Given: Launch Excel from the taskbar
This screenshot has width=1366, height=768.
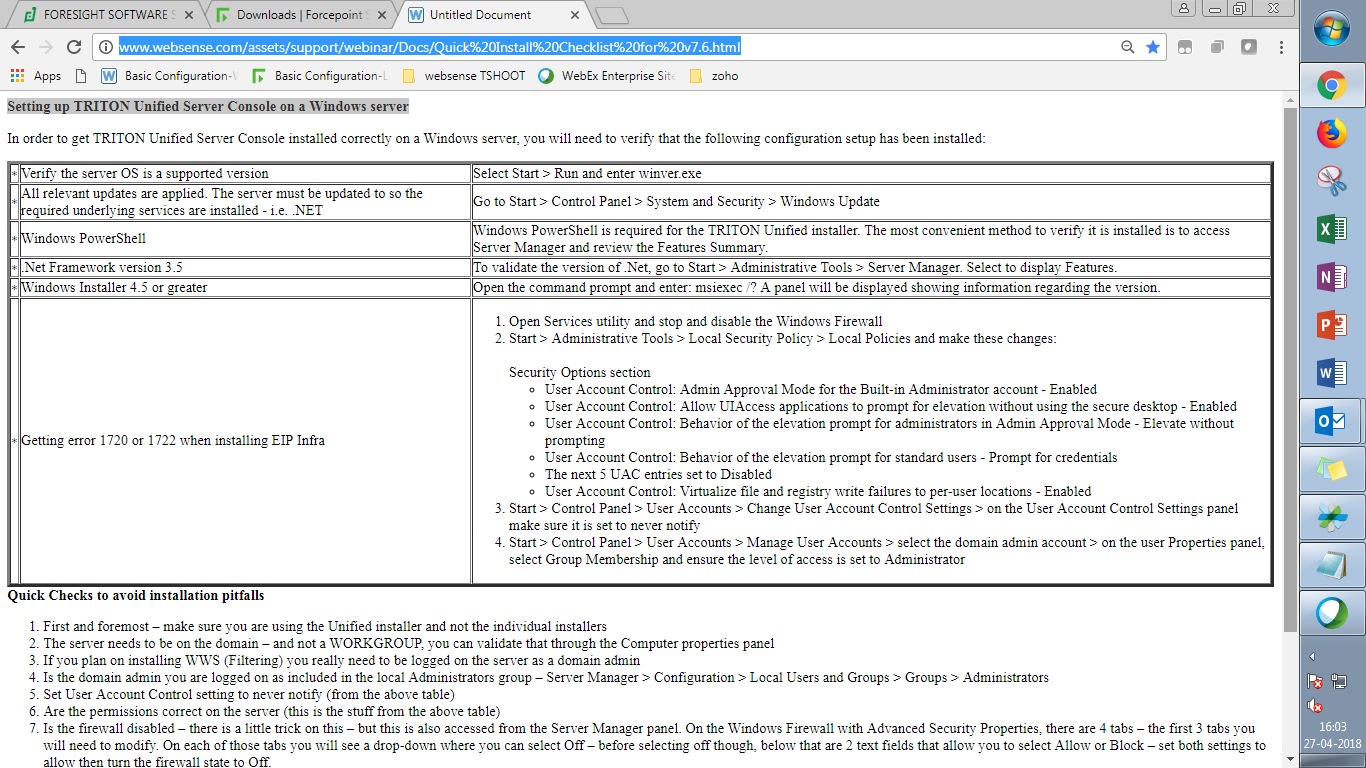Looking at the screenshot, I should pos(1332,230).
